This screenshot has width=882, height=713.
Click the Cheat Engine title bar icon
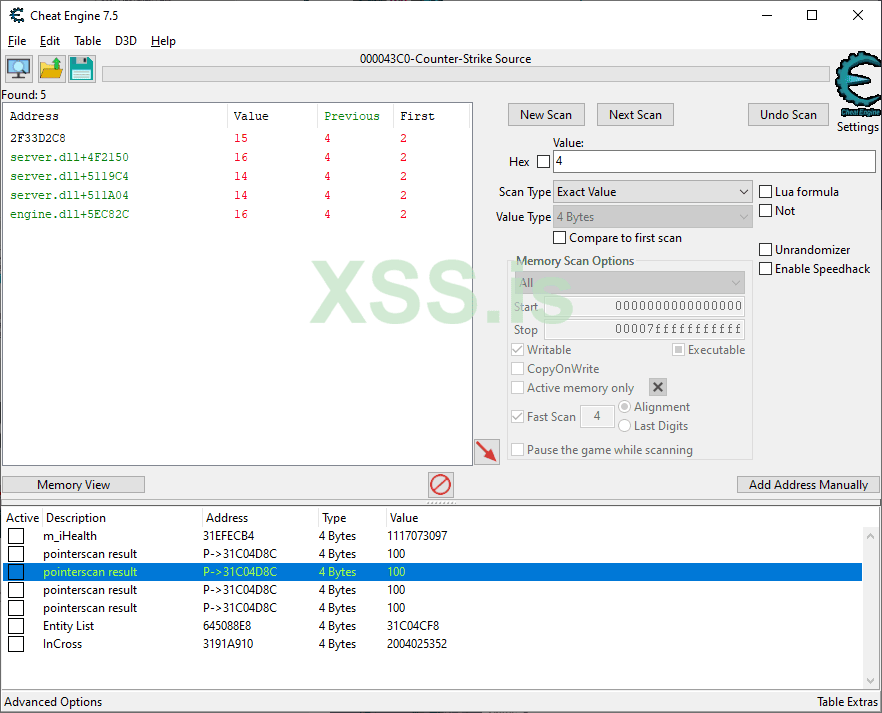tap(17, 16)
